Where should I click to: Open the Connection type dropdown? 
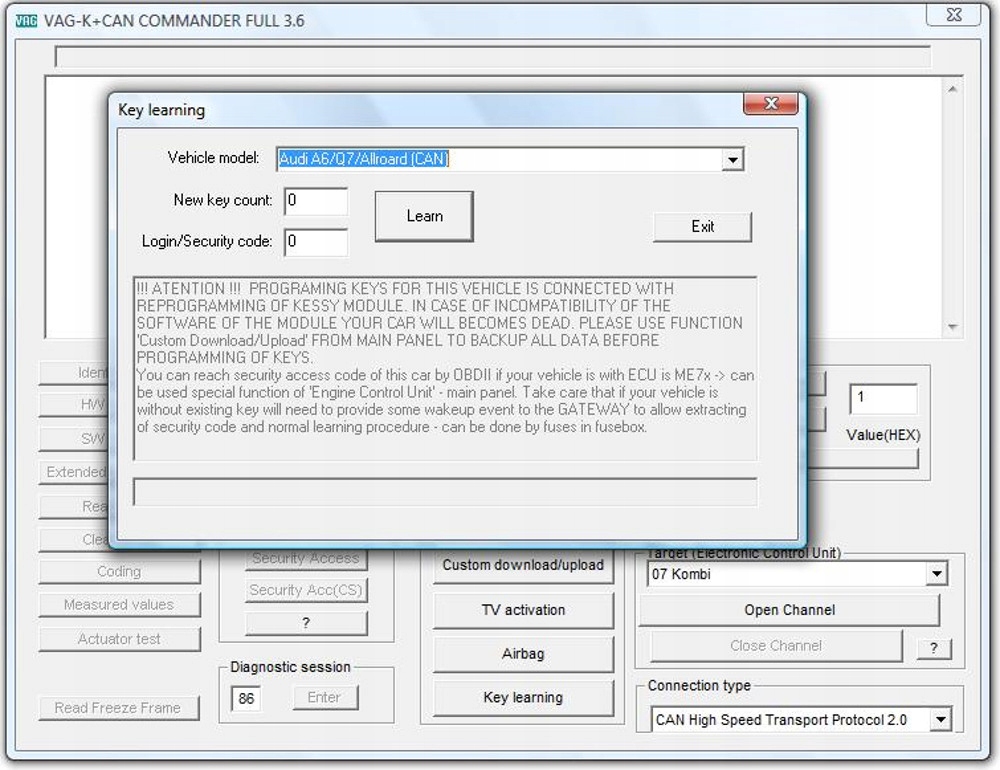tap(940, 718)
